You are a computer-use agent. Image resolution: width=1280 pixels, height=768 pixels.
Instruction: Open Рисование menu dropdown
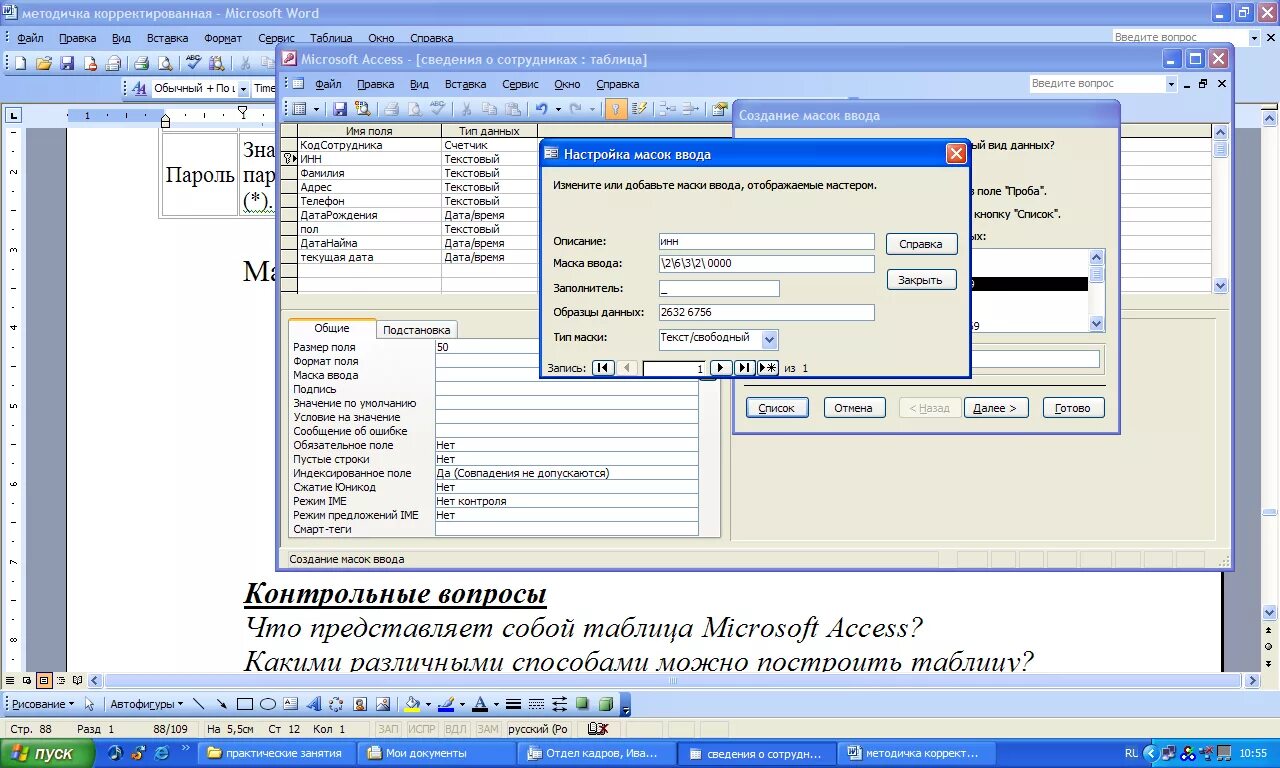41,704
